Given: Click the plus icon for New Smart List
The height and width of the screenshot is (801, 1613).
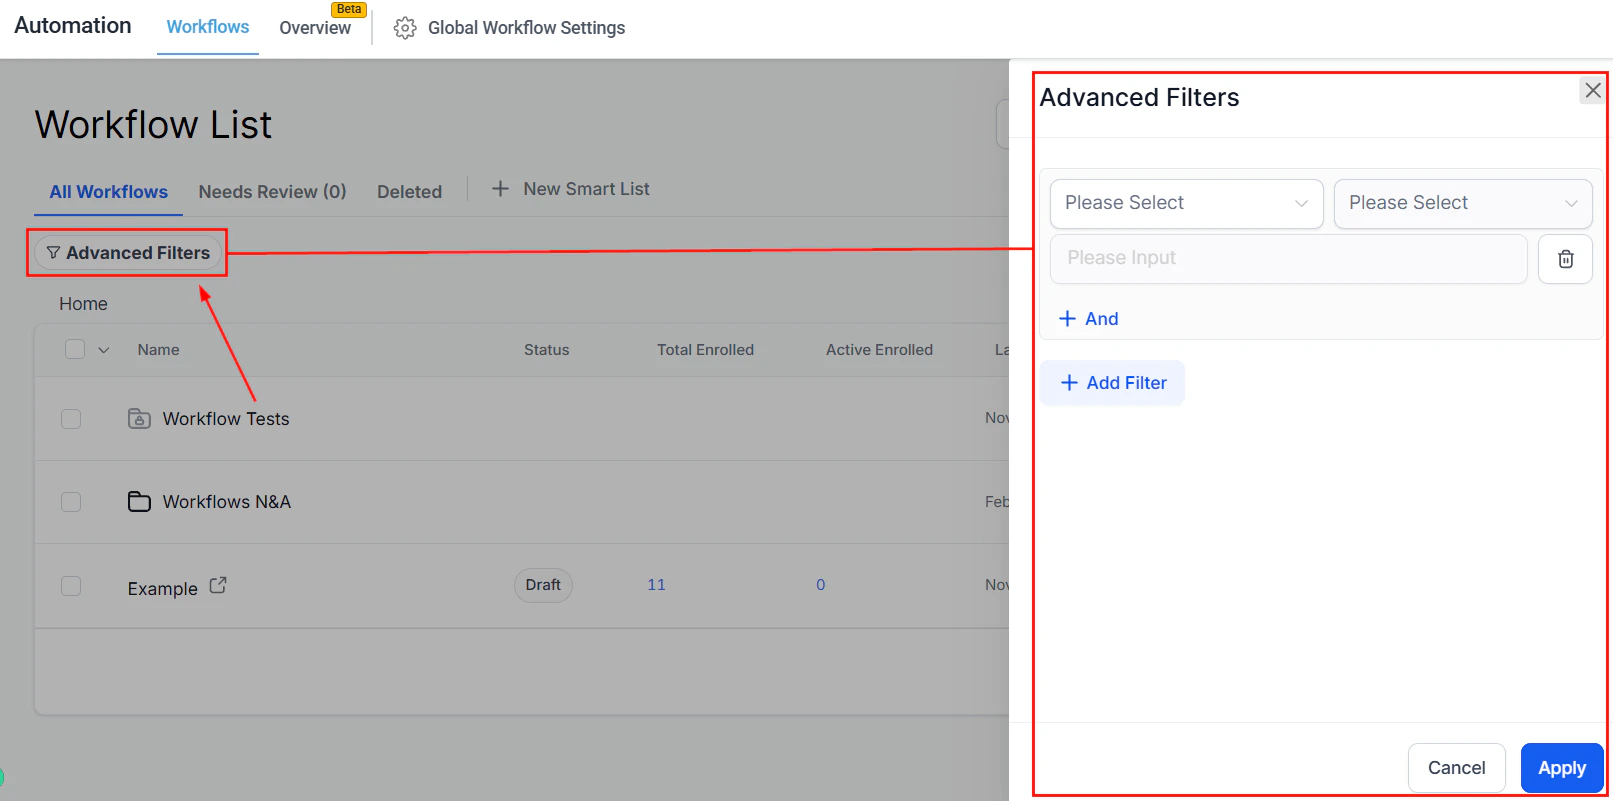Looking at the screenshot, I should click(x=500, y=188).
